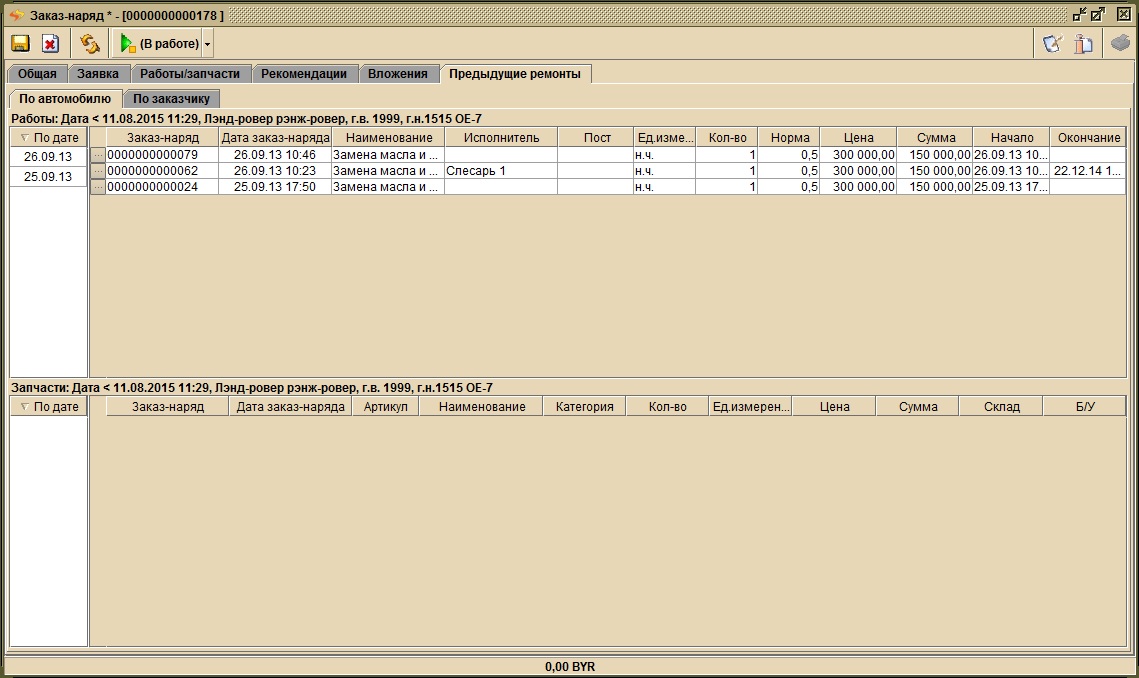Switch to the Общая tab
This screenshot has height=678, width=1139.
click(37, 73)
